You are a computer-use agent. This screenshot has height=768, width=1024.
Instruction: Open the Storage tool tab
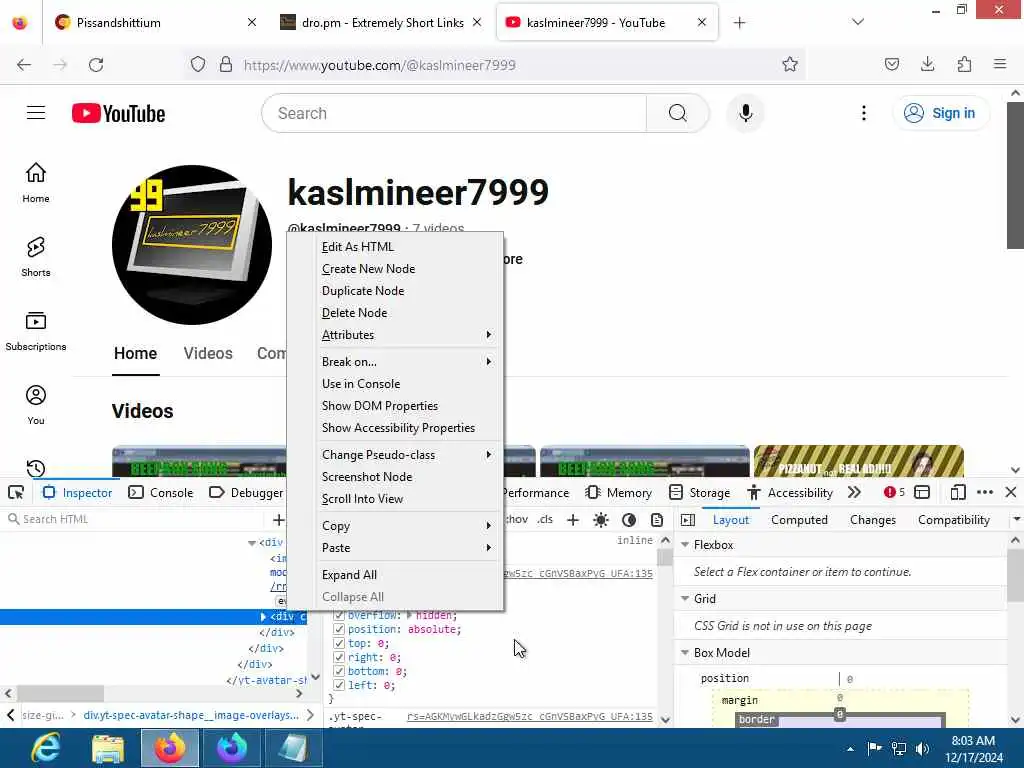point(700,492)
